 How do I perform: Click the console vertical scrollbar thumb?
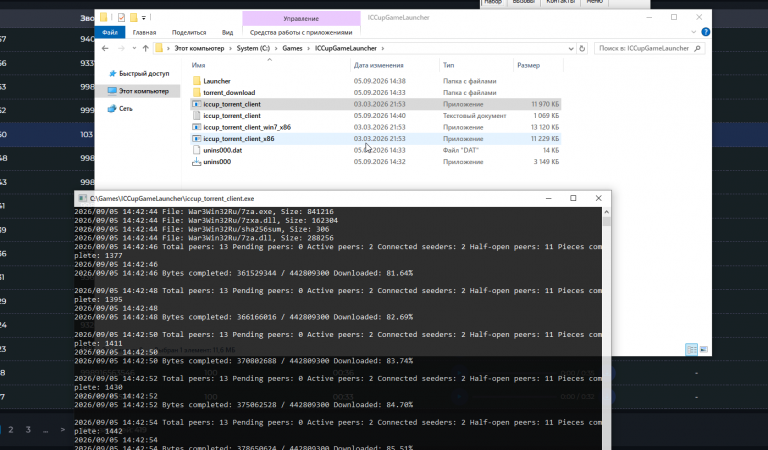(606, 221)
